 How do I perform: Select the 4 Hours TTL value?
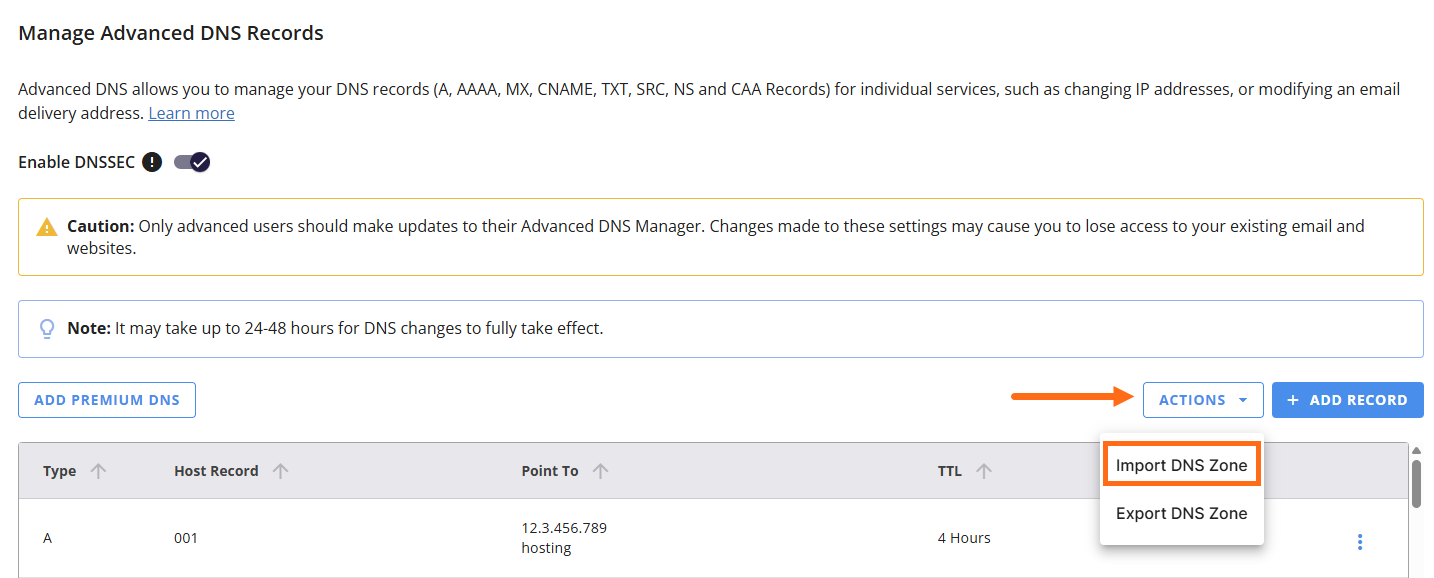coord(964,538)
